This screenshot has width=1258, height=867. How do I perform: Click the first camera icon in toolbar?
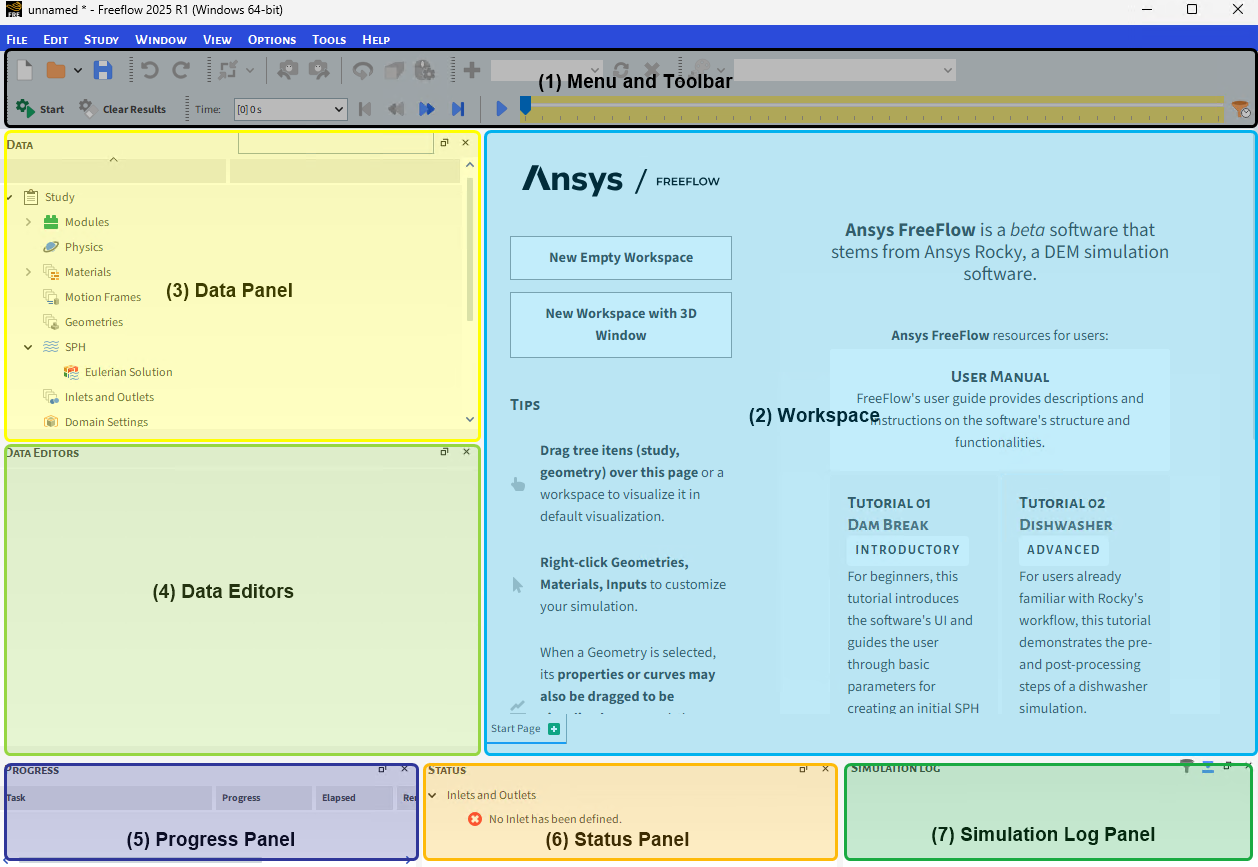pos(289,70)
